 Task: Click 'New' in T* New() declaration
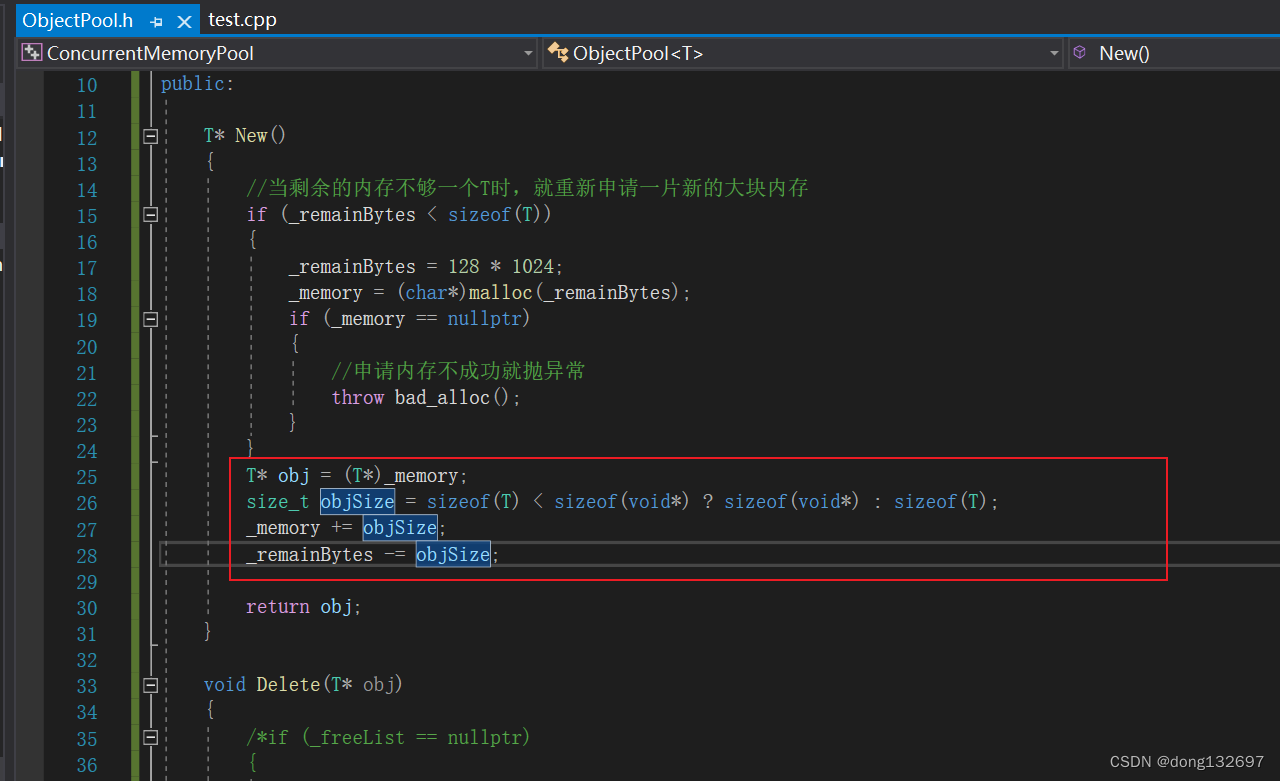251,136
